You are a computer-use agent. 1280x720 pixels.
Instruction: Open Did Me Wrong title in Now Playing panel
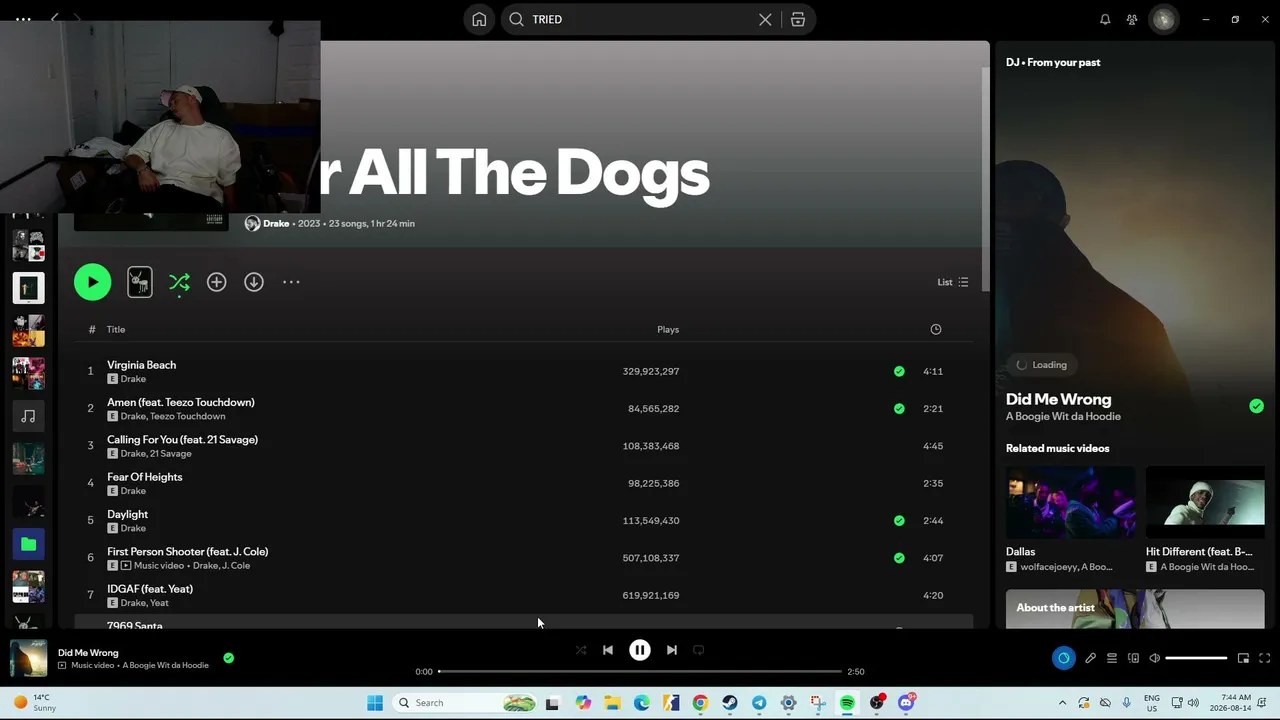click(x=1058, y=399)
